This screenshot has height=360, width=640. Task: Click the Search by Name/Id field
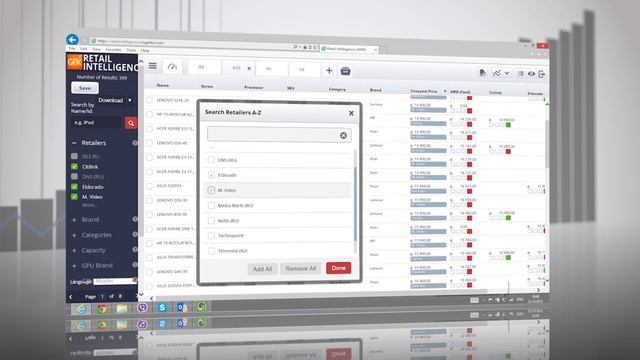click(97, 122)
